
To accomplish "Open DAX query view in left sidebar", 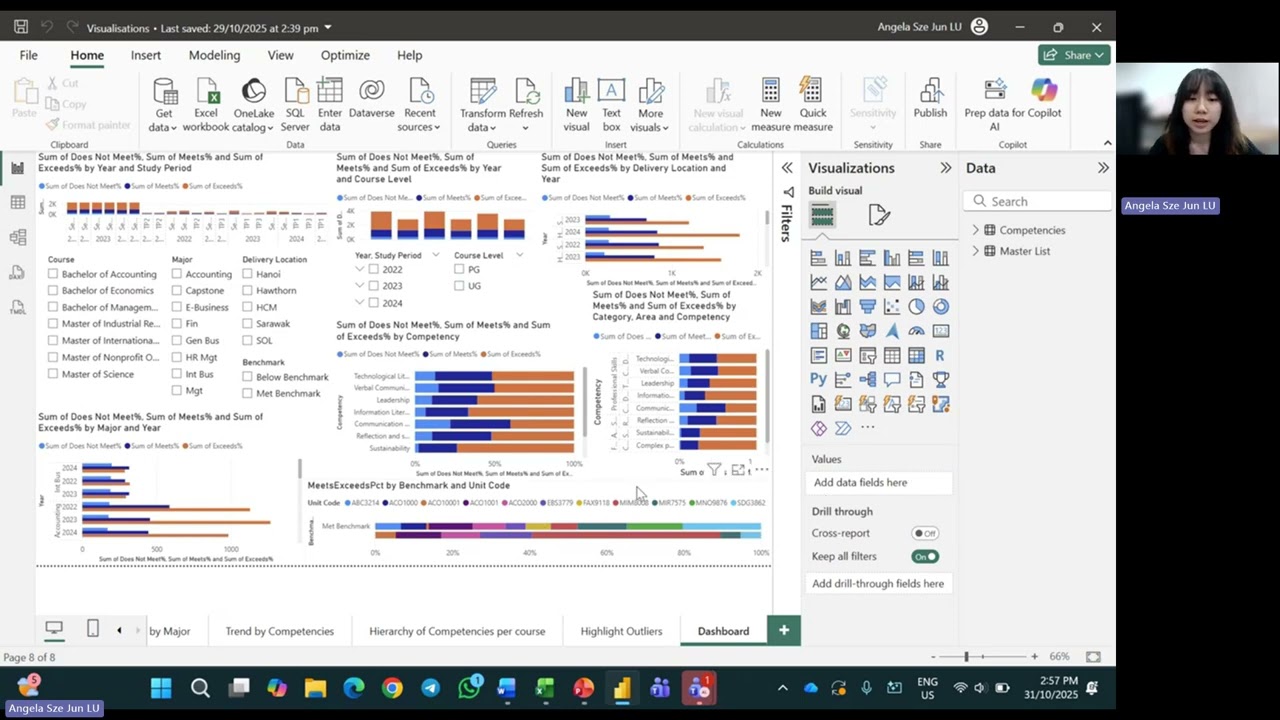I will pos(17,273).
